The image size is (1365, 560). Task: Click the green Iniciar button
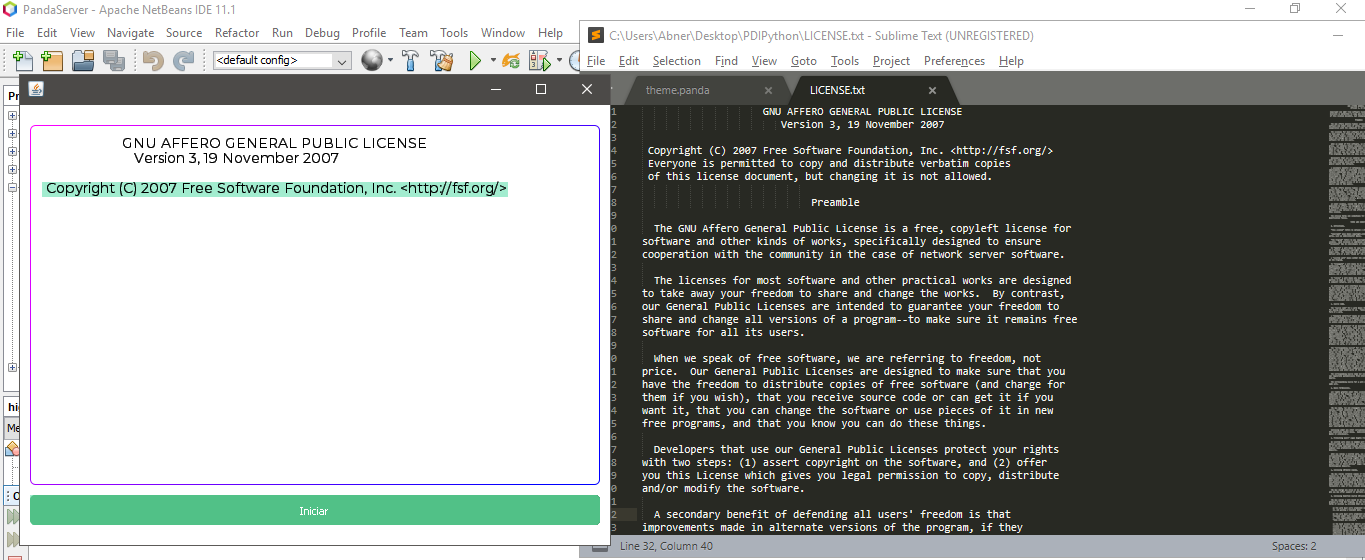tap(314, 511)
